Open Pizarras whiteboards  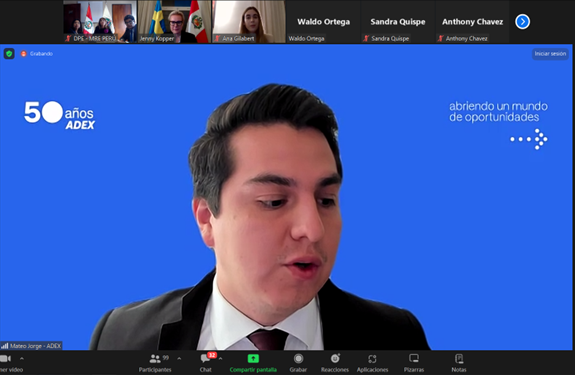[x=414, y=363]
